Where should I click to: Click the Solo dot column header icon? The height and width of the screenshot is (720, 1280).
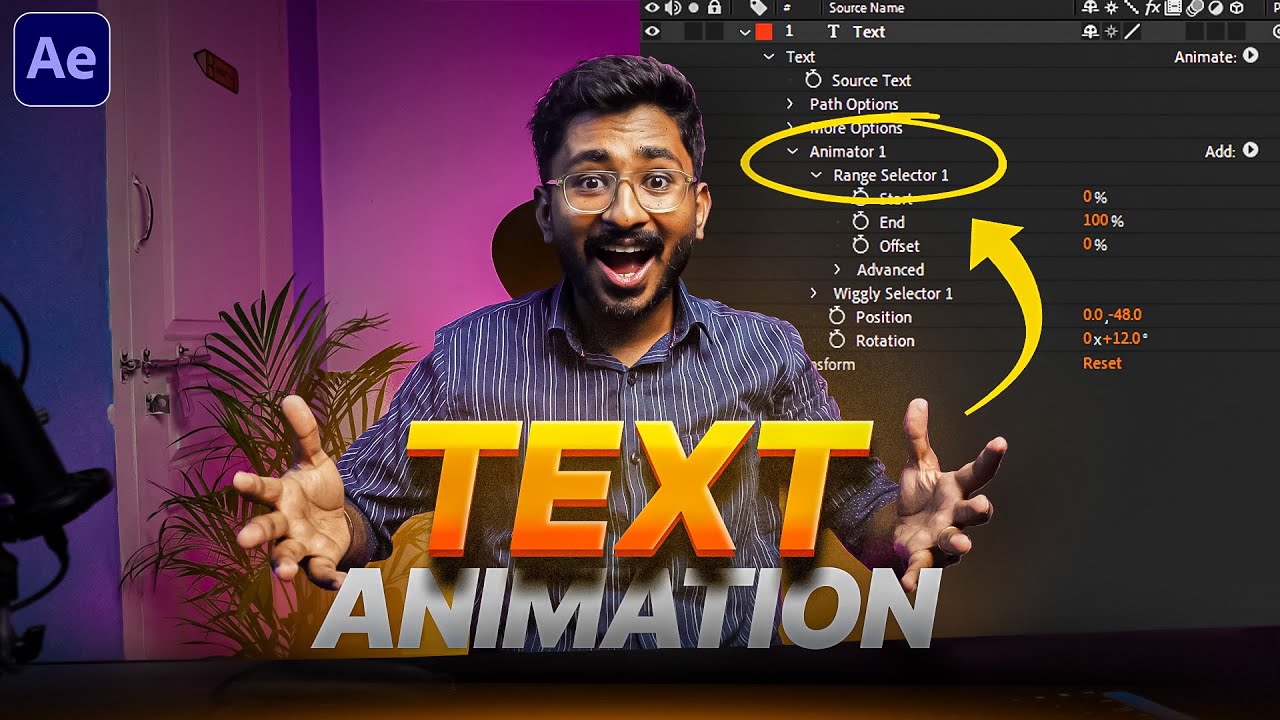(693, 7)
